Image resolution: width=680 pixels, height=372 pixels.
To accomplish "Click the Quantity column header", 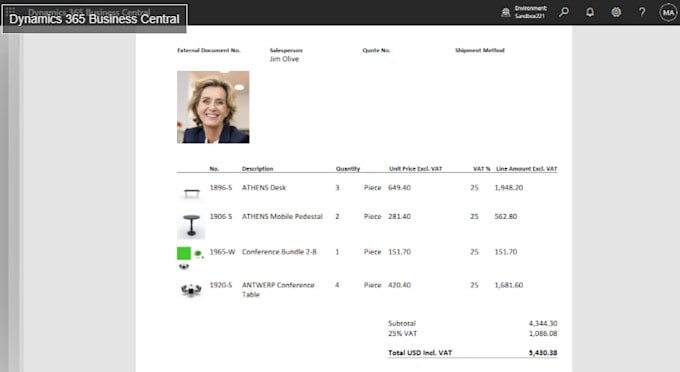I will (x=348, y=169).
